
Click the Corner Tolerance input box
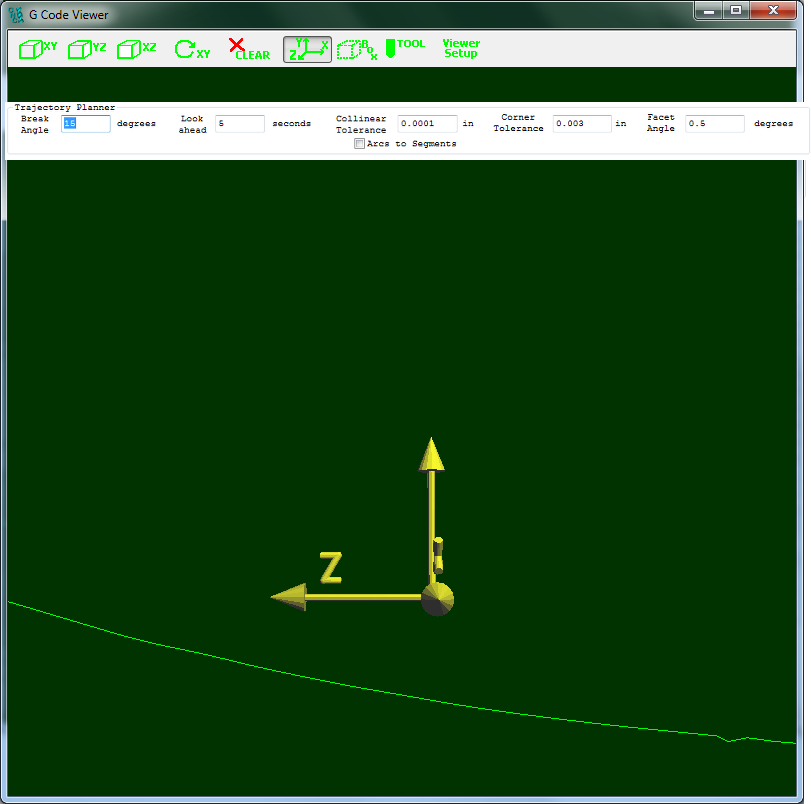click(x=583, y=123)
